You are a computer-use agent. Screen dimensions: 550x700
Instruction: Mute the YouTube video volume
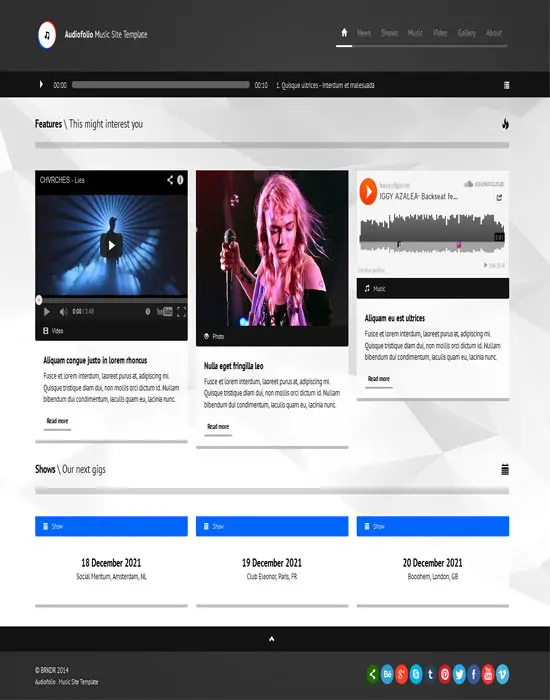[x=63, y=312]
